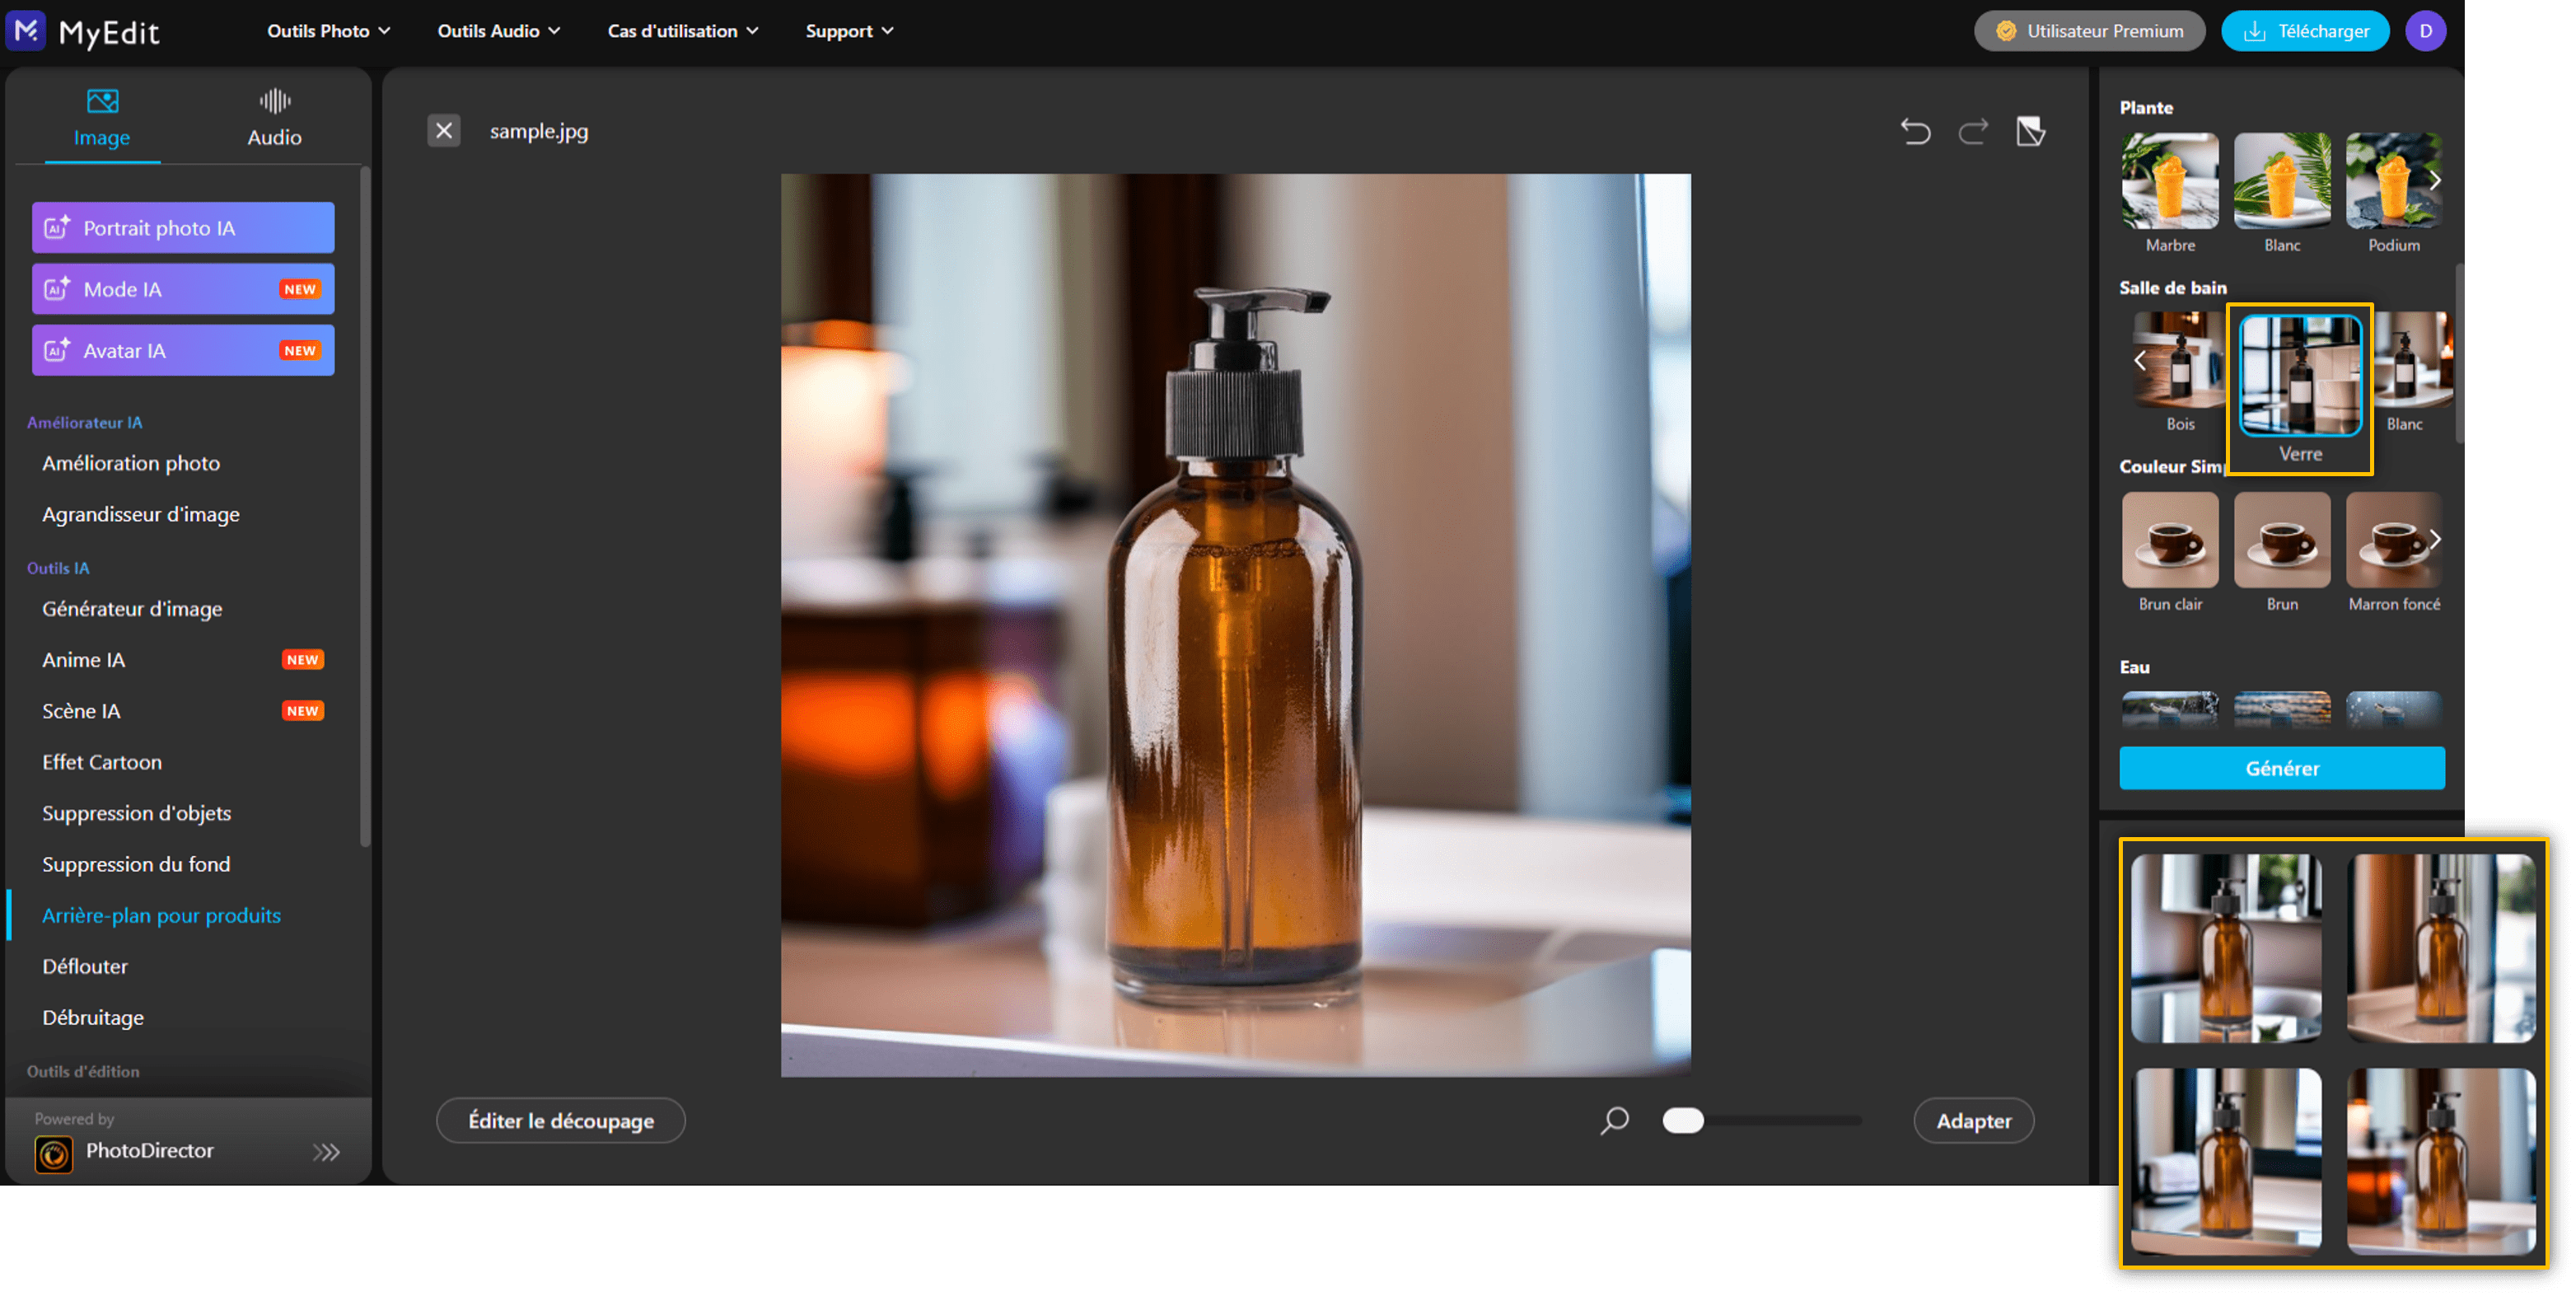Click the magnifier zoom icon

(x=1615, y=1121)
